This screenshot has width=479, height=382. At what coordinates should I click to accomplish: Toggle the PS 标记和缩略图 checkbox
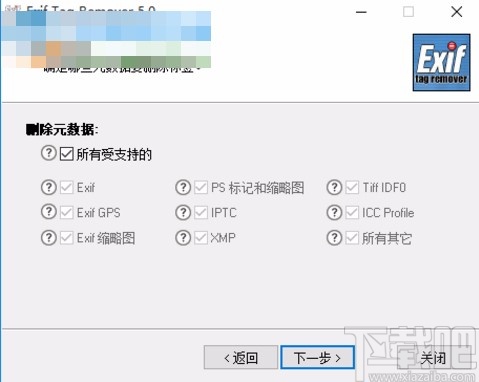(201, 187)
